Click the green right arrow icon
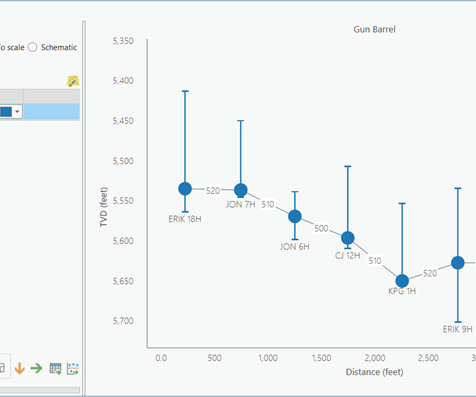 tap(37, 368)
